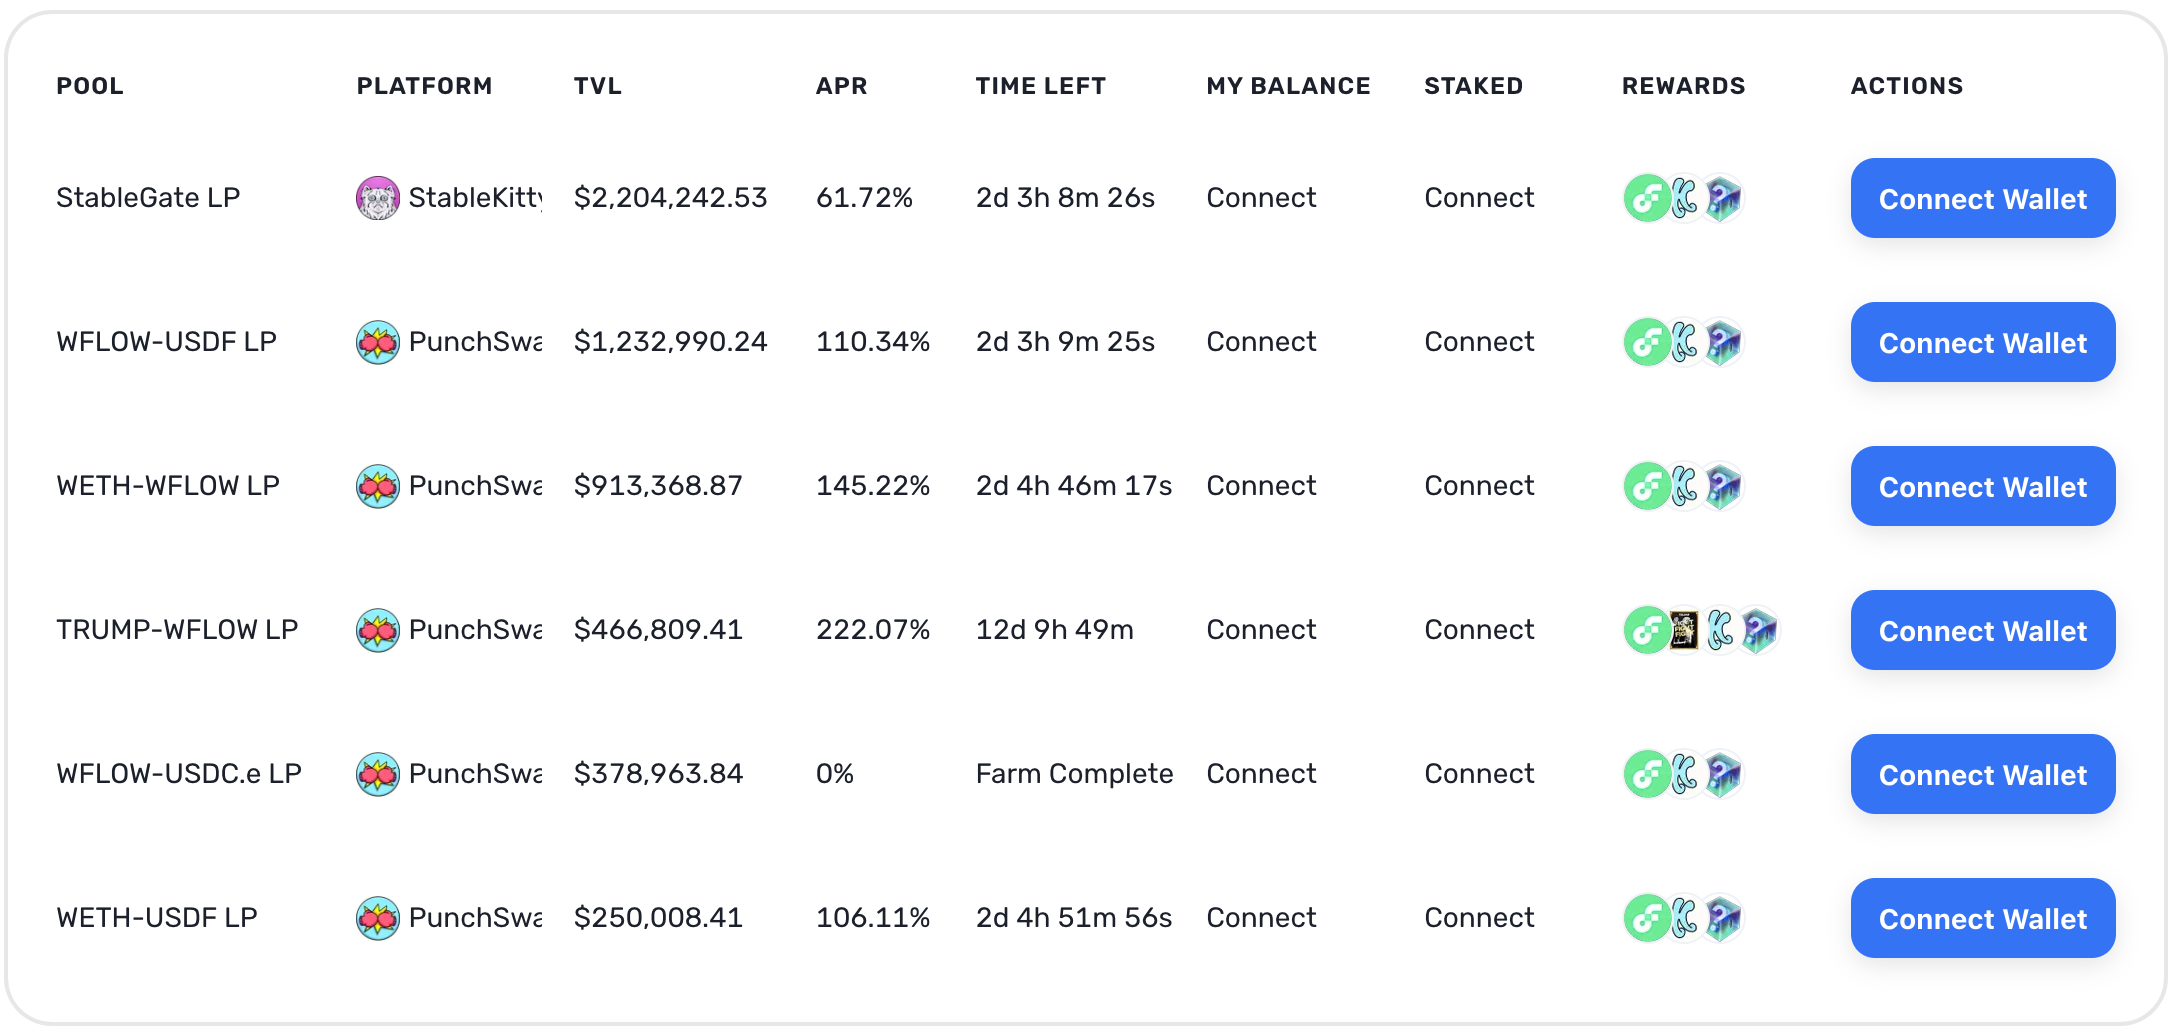Open the mystery box reward icon for WFLOW-USDF LP
The image size is (2172, 1032).
pyautogui.click(x=1723, y=342)
